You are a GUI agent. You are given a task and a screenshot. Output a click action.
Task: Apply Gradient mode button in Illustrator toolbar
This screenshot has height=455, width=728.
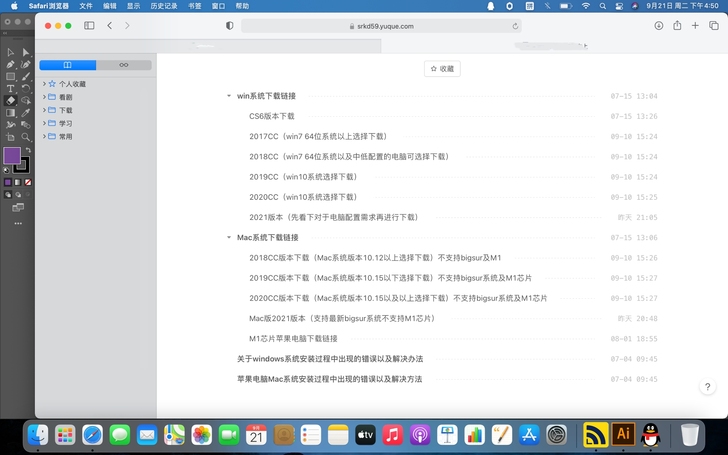tap(18, 182)
